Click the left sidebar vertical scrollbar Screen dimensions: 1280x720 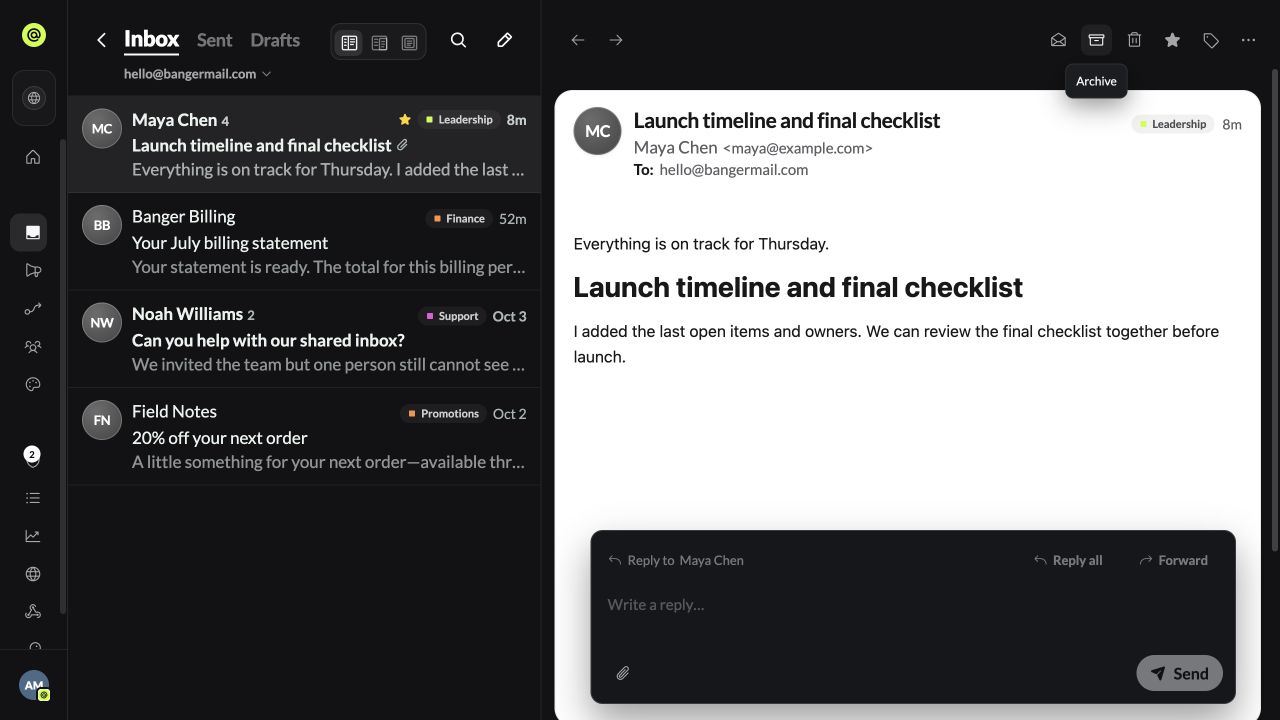point(63,375)
